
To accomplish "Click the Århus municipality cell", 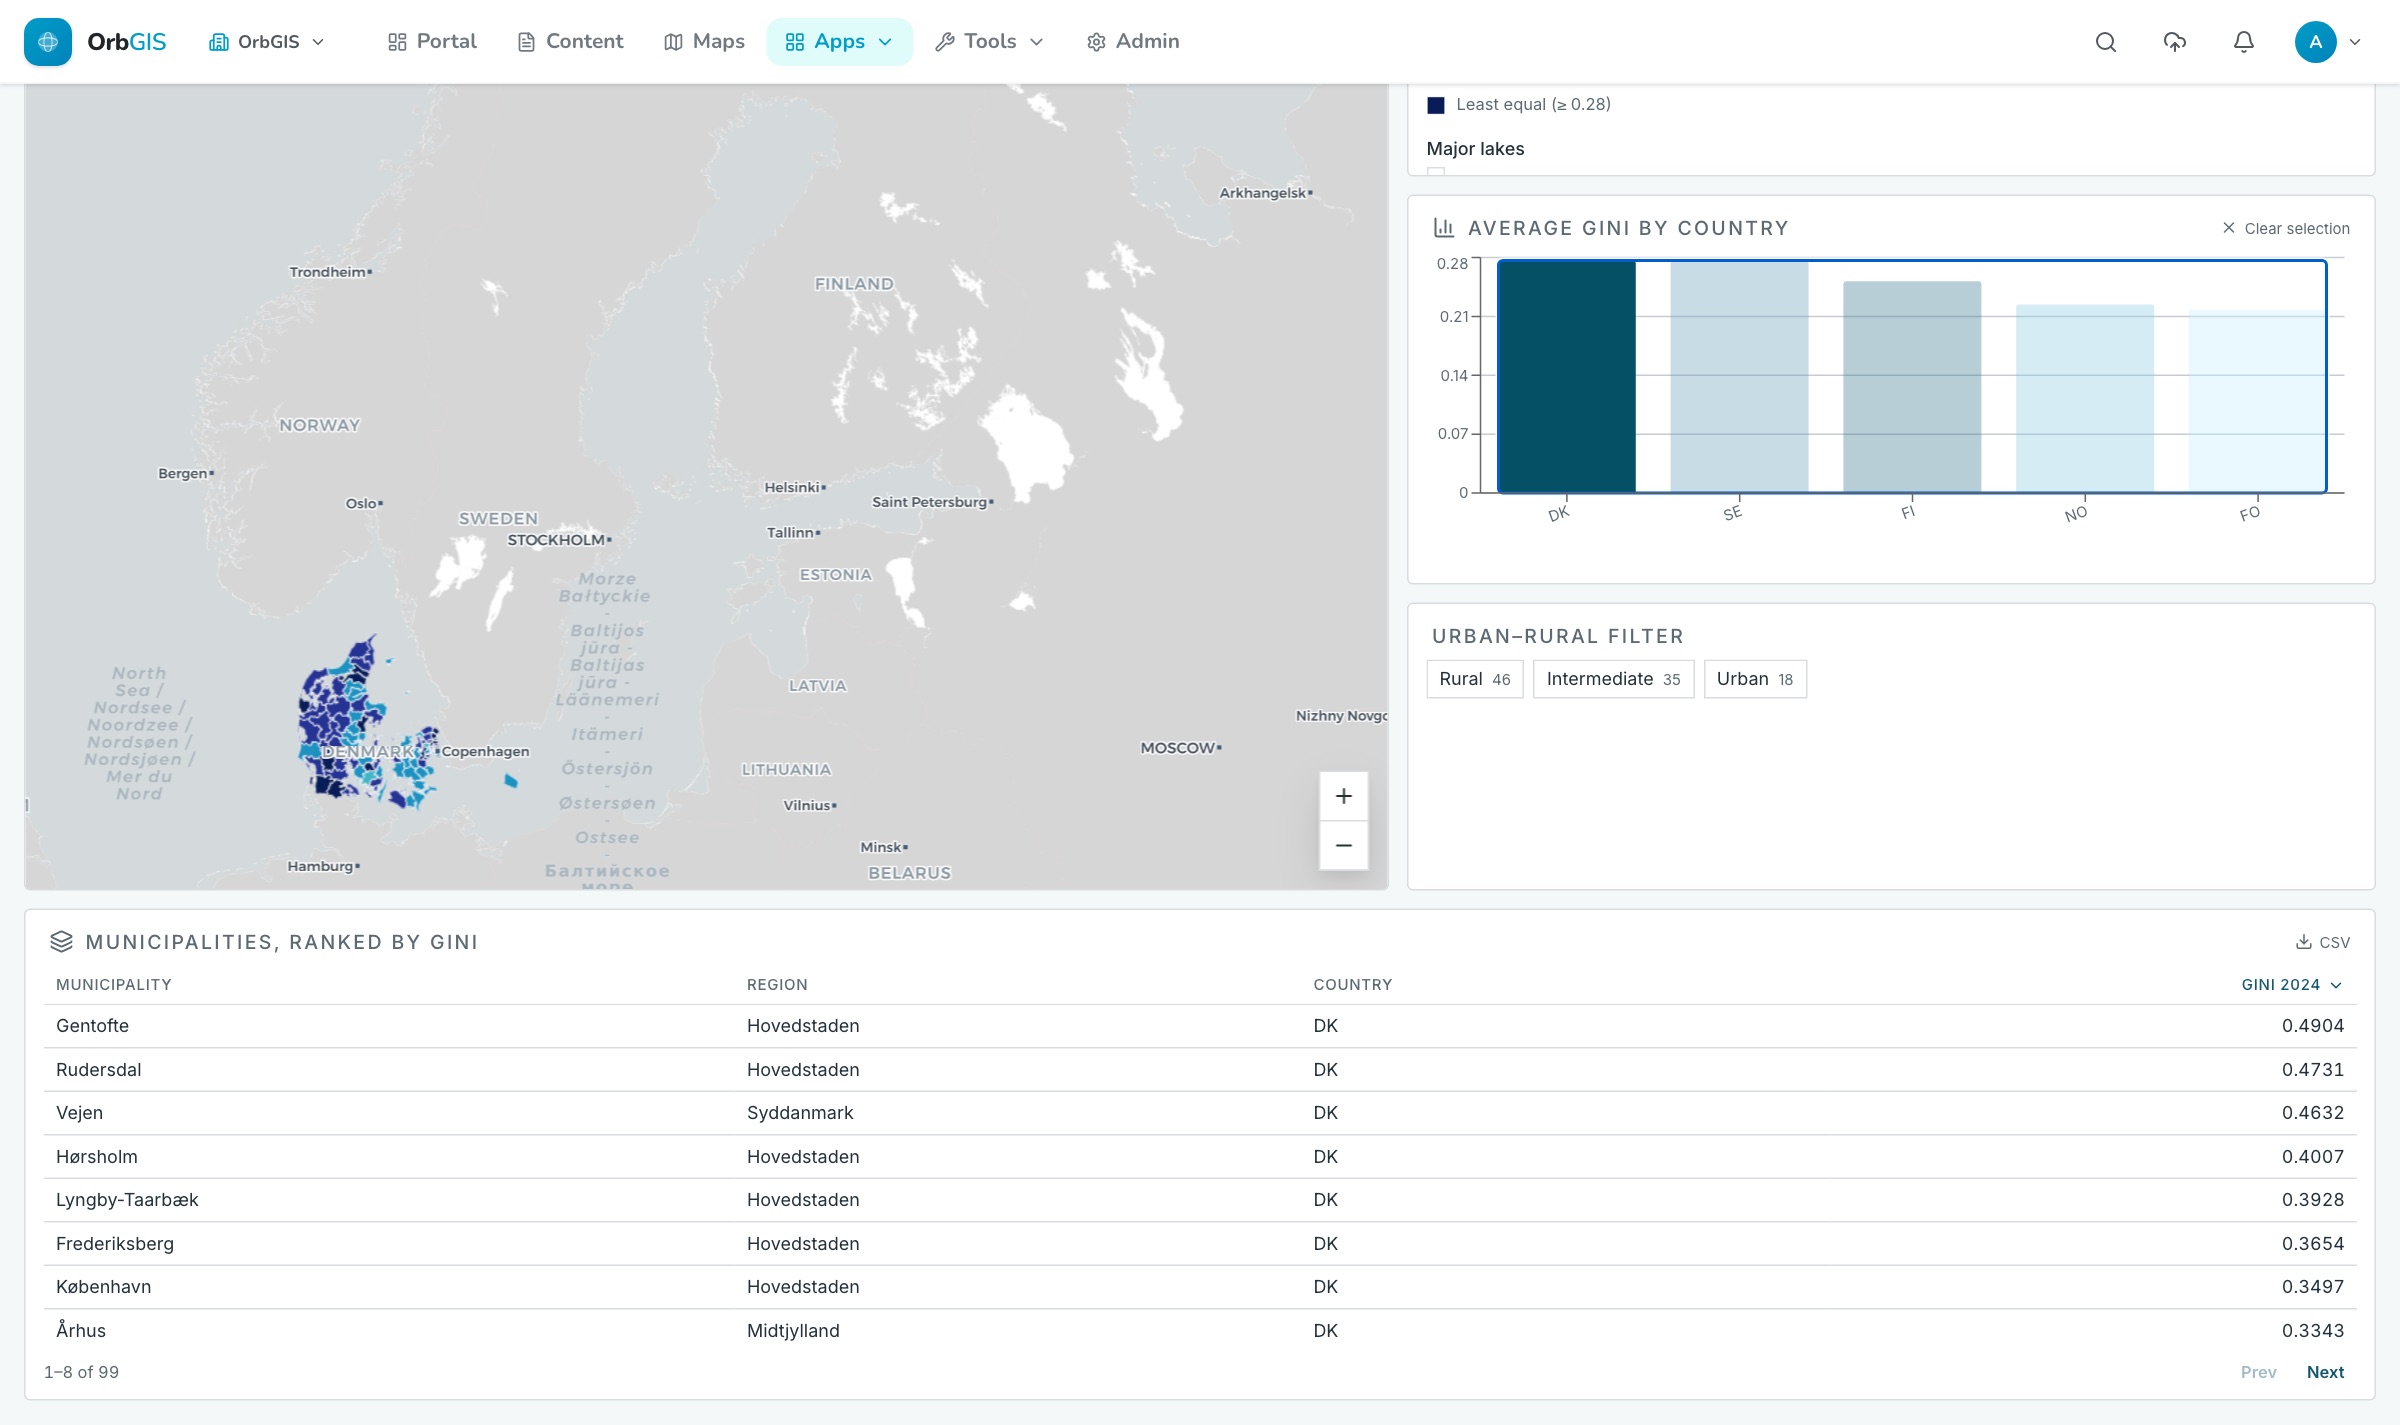I will (81, 1331).
